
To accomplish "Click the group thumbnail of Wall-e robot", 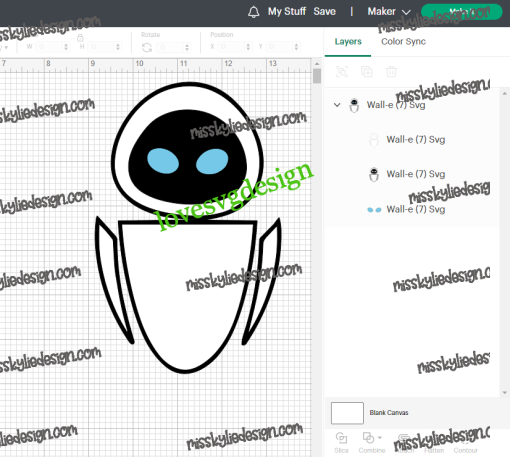I will tap(354, 105).
